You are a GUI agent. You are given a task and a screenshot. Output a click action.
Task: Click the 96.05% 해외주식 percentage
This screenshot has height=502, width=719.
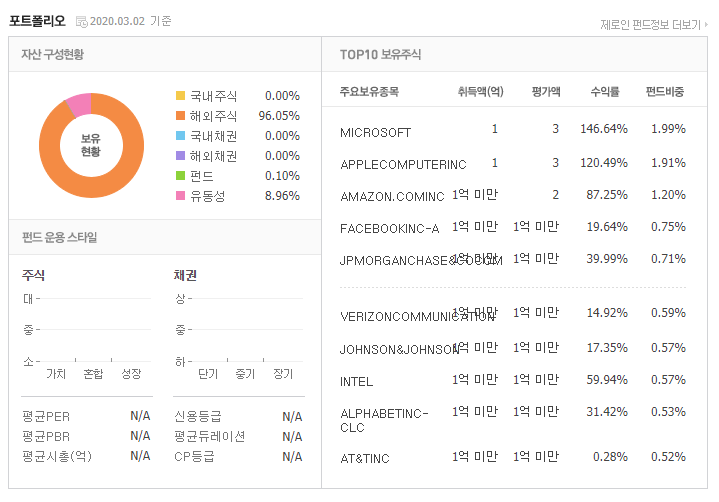(279, 116)
